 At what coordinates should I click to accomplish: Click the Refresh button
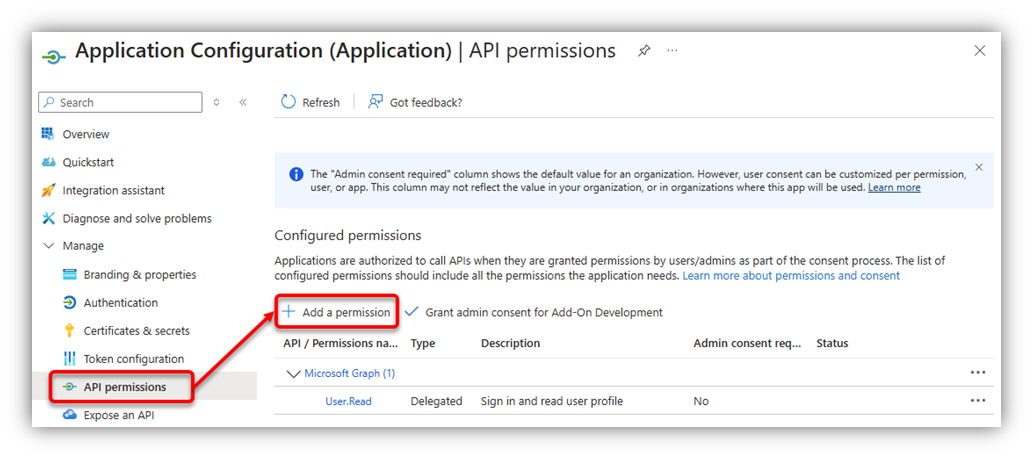point(310,102)
